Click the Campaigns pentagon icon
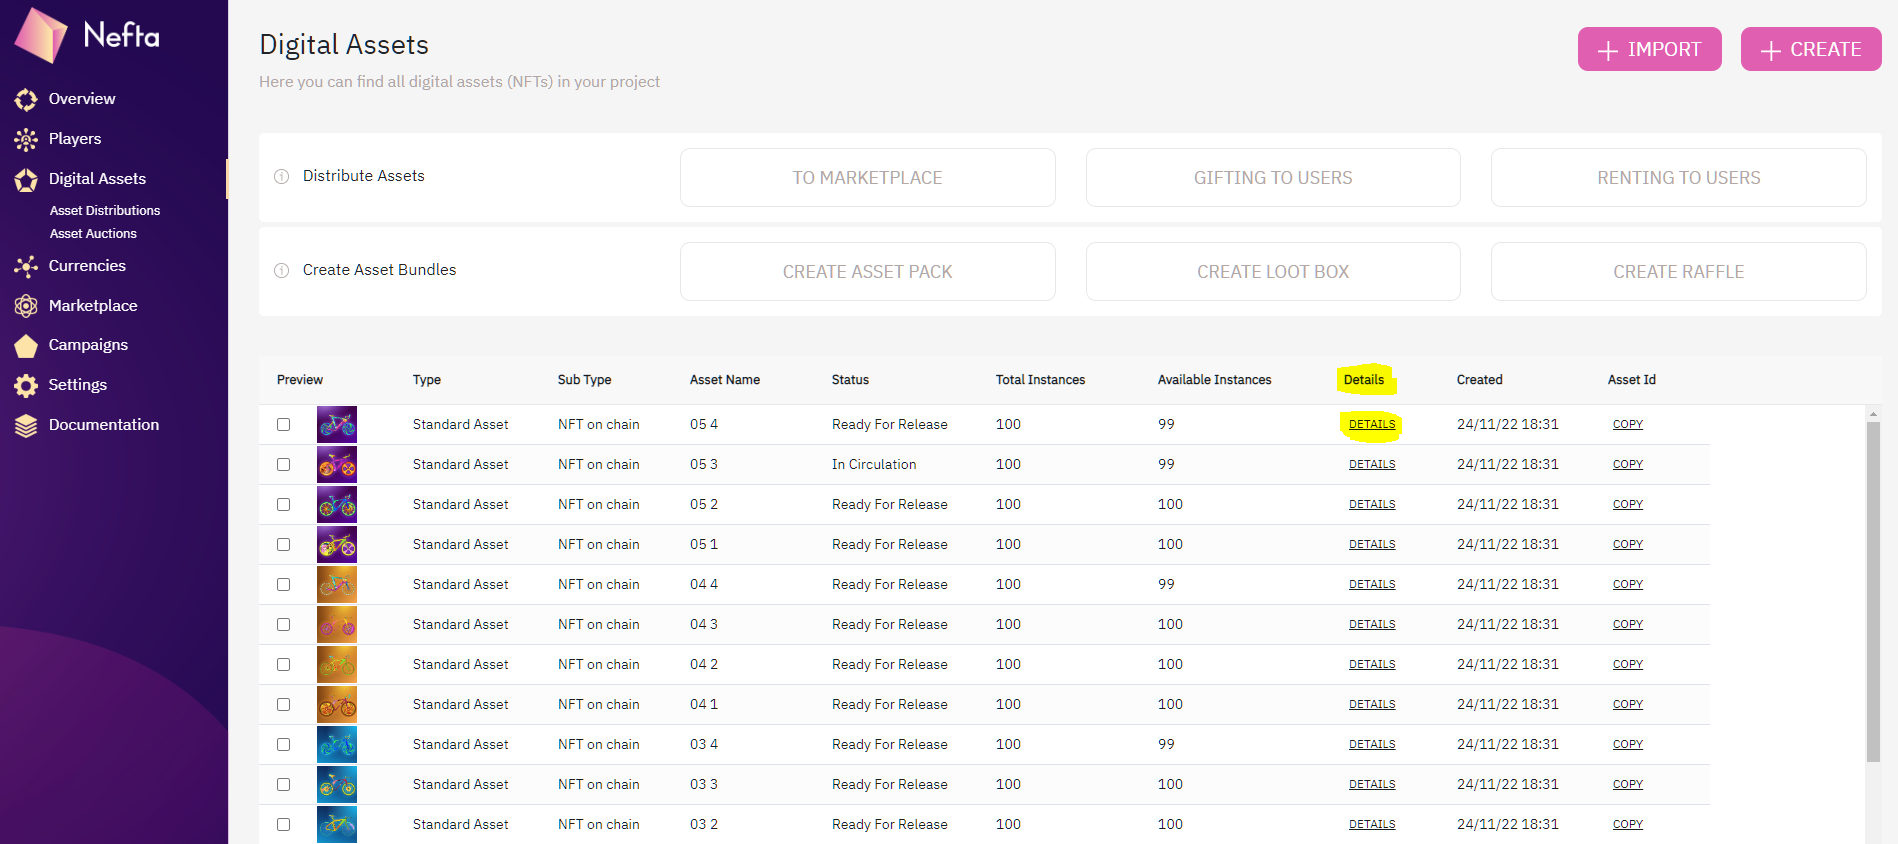Viewport: 1898px width, 844px height. pos(26,345)
